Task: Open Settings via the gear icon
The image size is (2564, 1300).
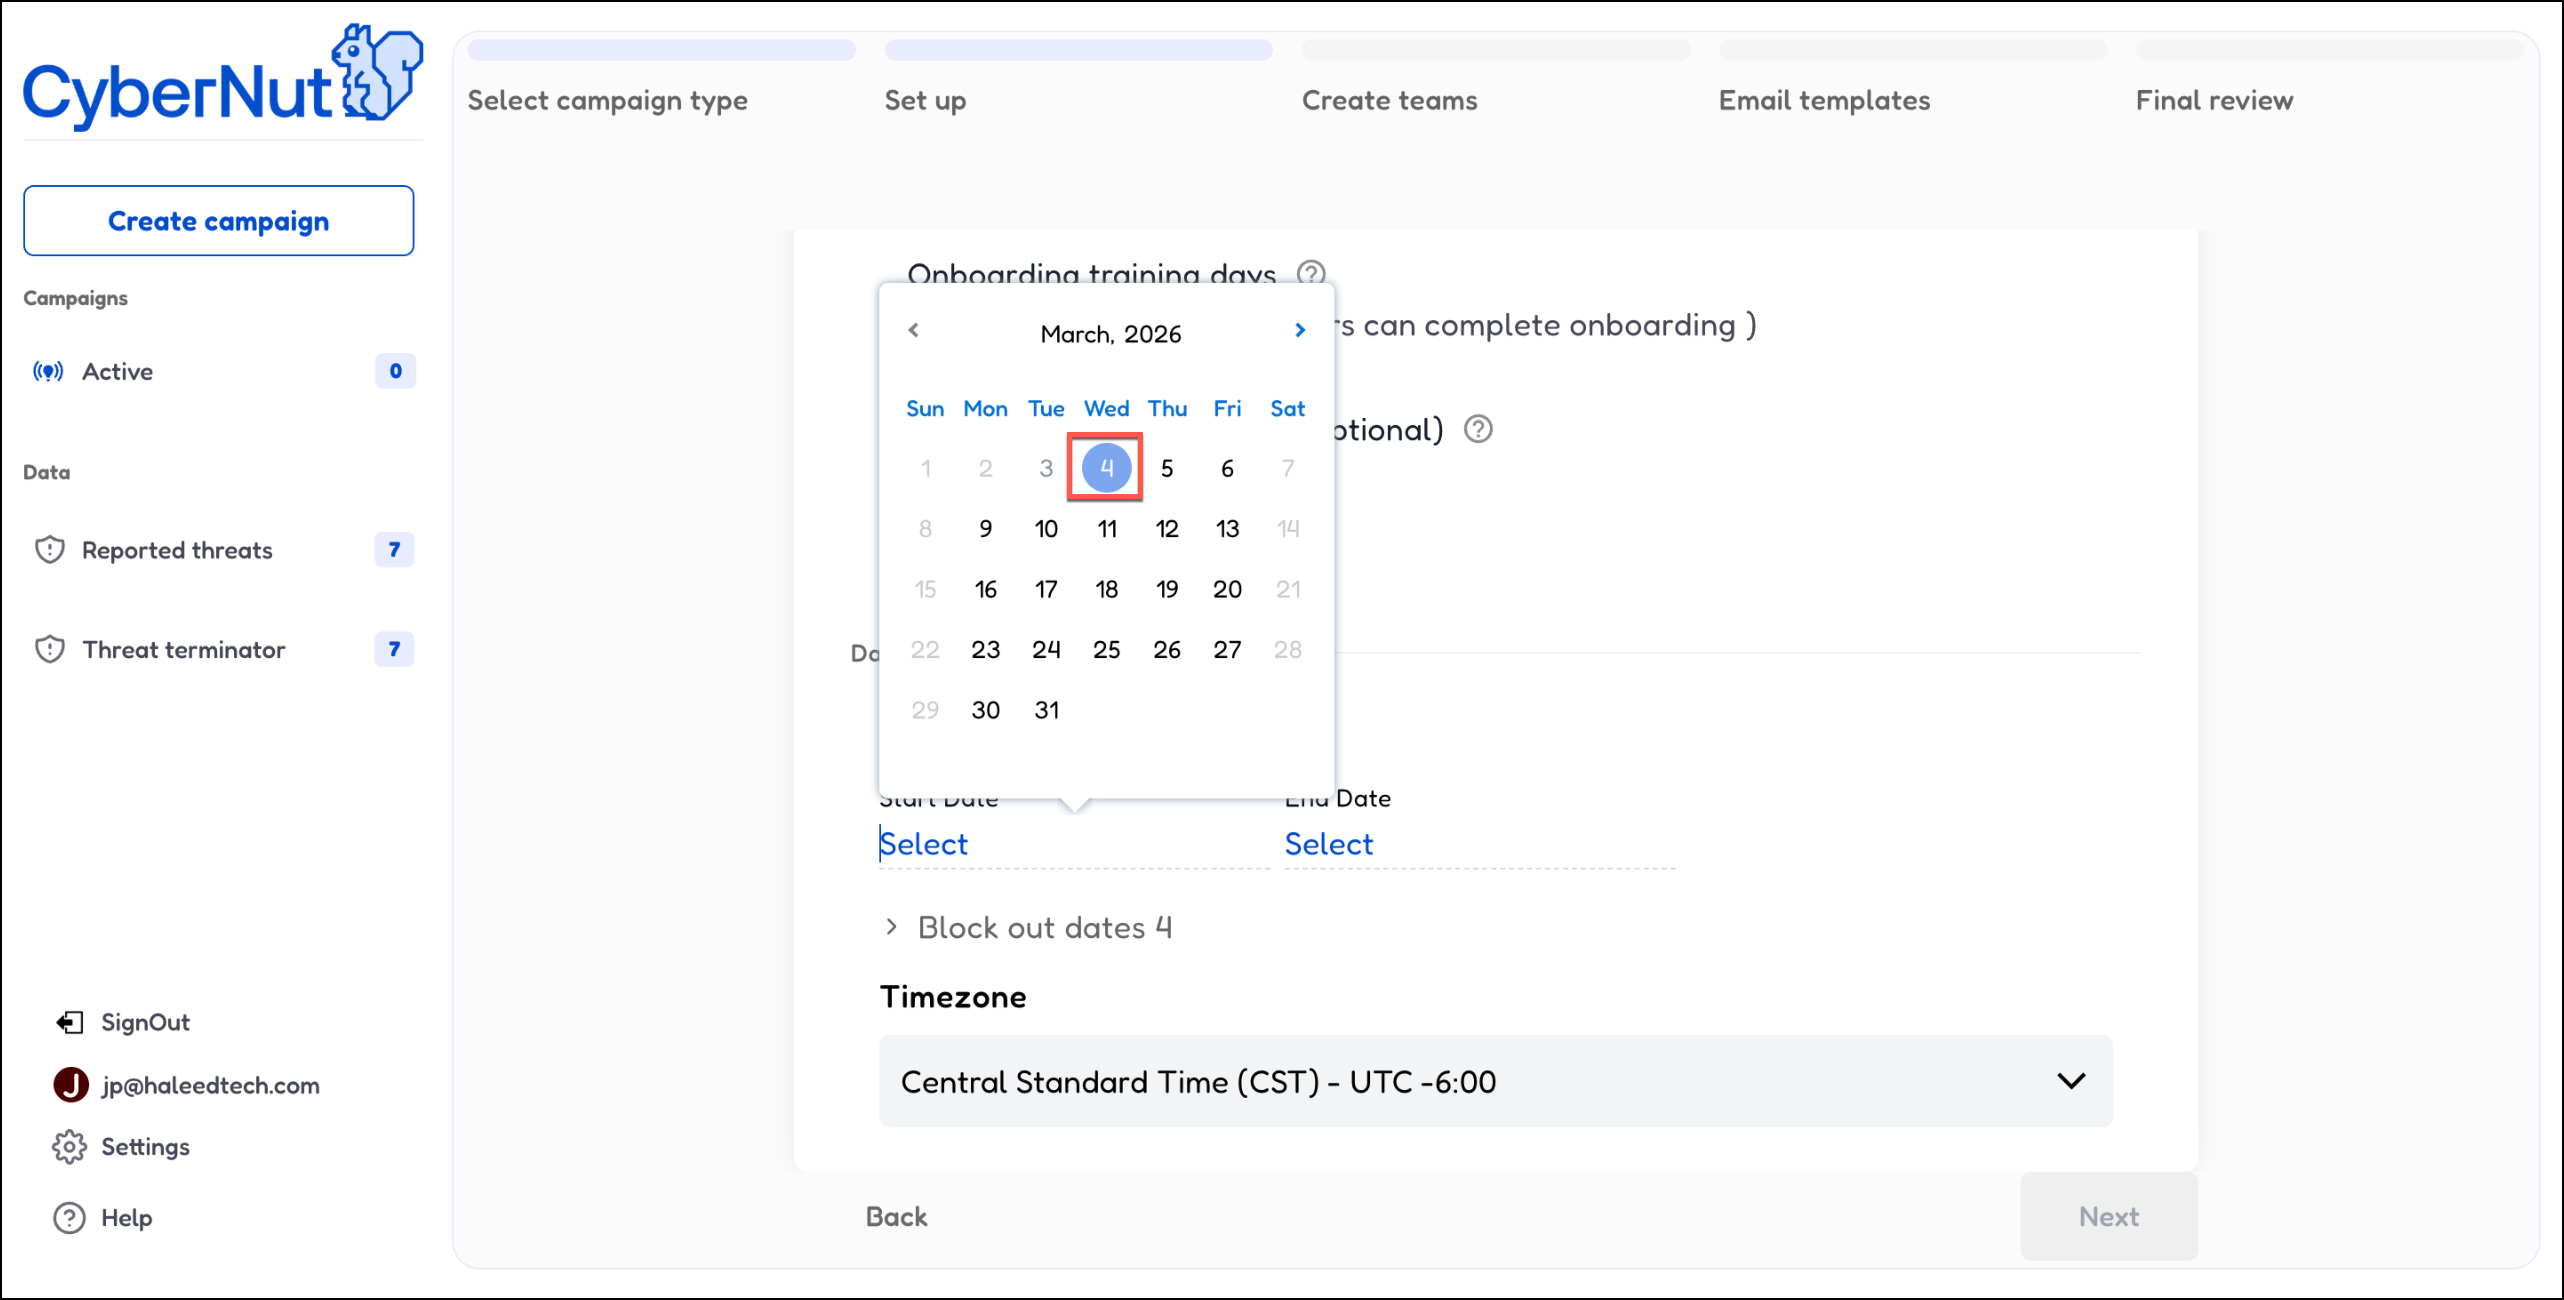Action: point(69,1147)
